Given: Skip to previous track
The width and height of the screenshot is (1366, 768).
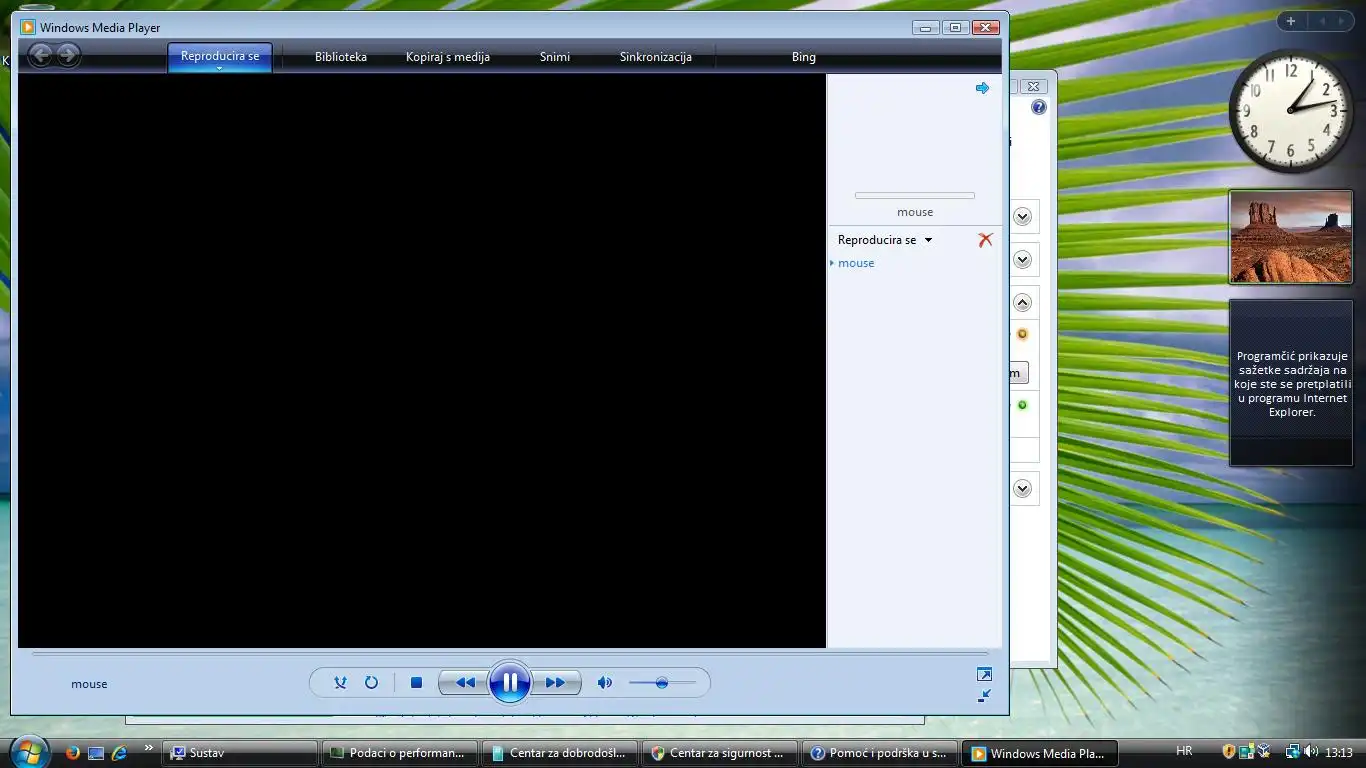Looking at the screenshot, I should [x=464, y=683].
